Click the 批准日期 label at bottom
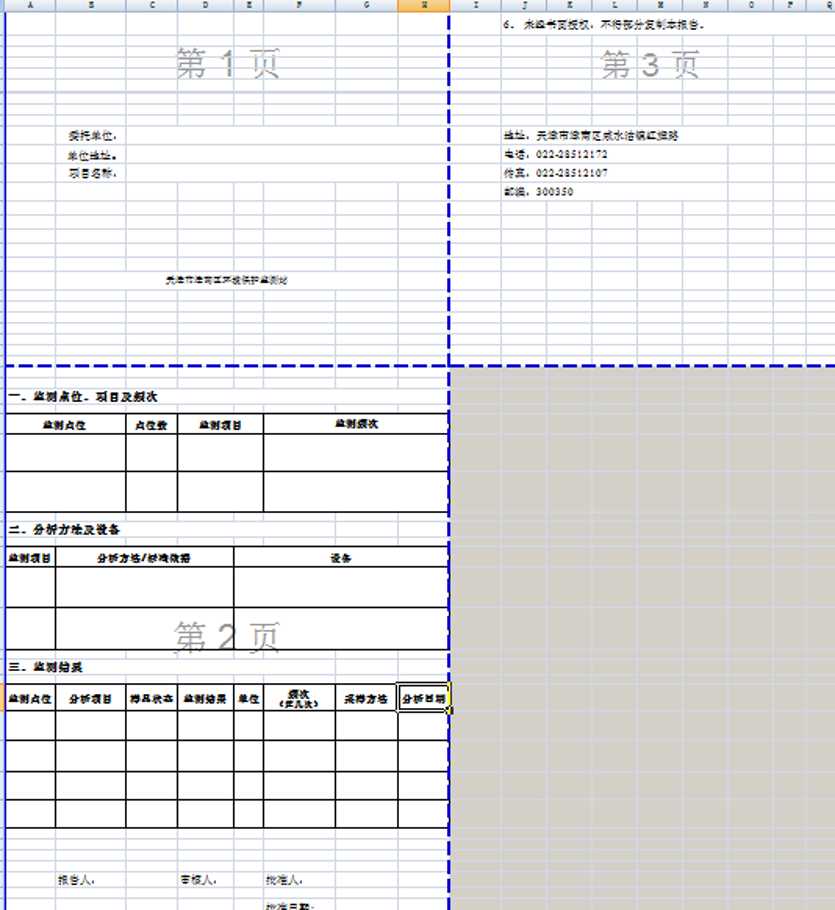The height and width of the screenshot is (910, 835). [x=290, y=905]
